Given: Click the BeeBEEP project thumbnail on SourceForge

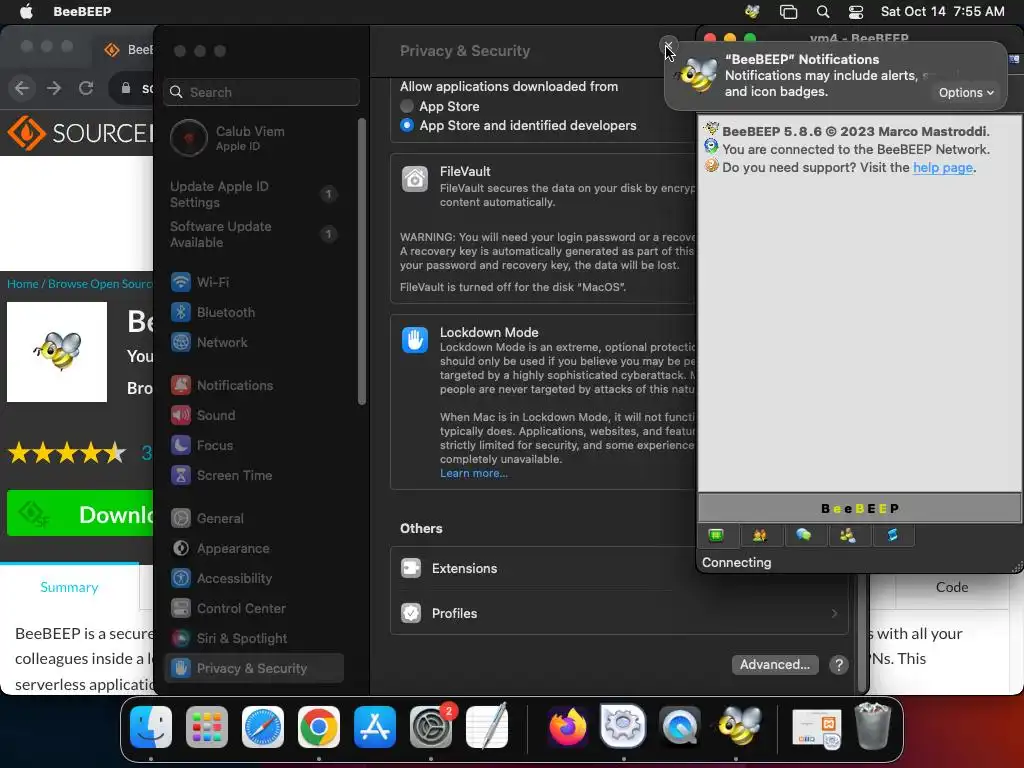Looking at the screenshot, I should (x=57, y=352).
